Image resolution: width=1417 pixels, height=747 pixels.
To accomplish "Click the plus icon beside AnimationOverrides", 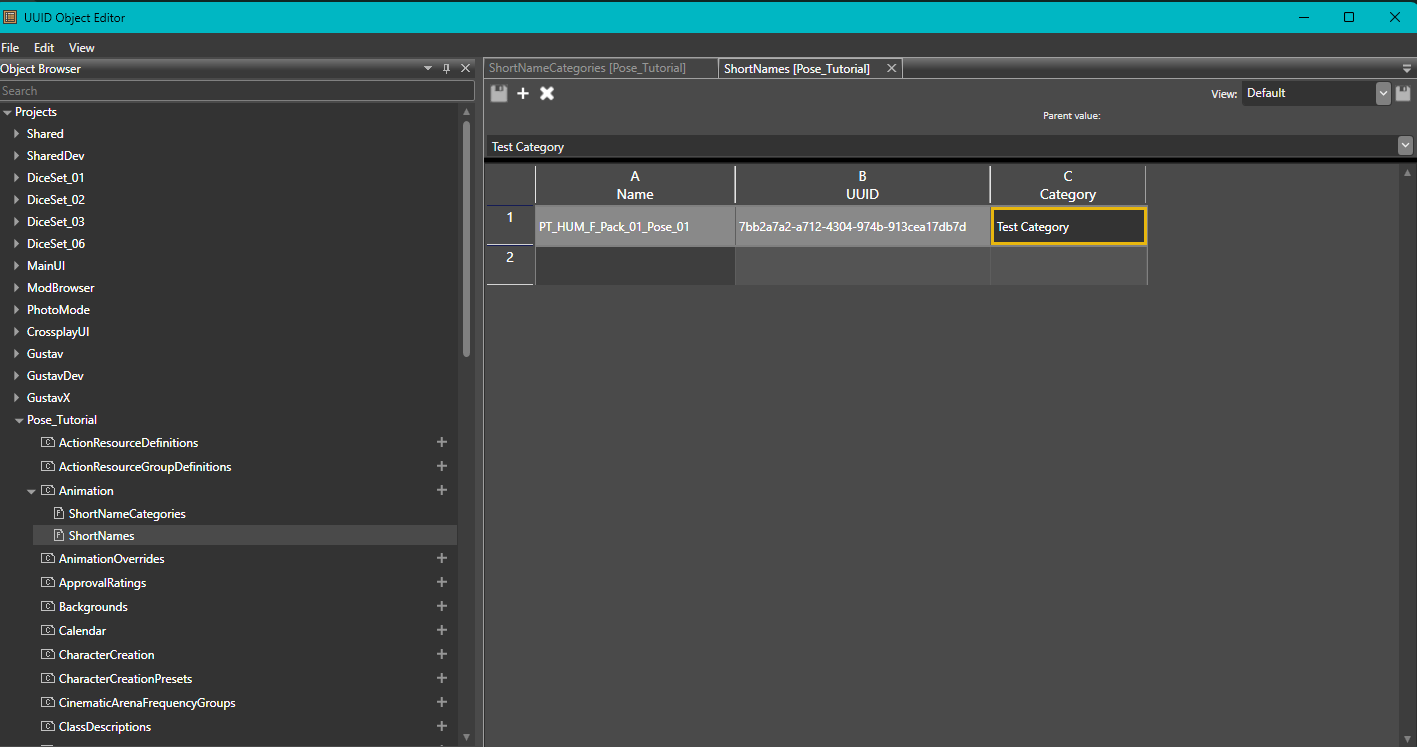I will (441, 557).
